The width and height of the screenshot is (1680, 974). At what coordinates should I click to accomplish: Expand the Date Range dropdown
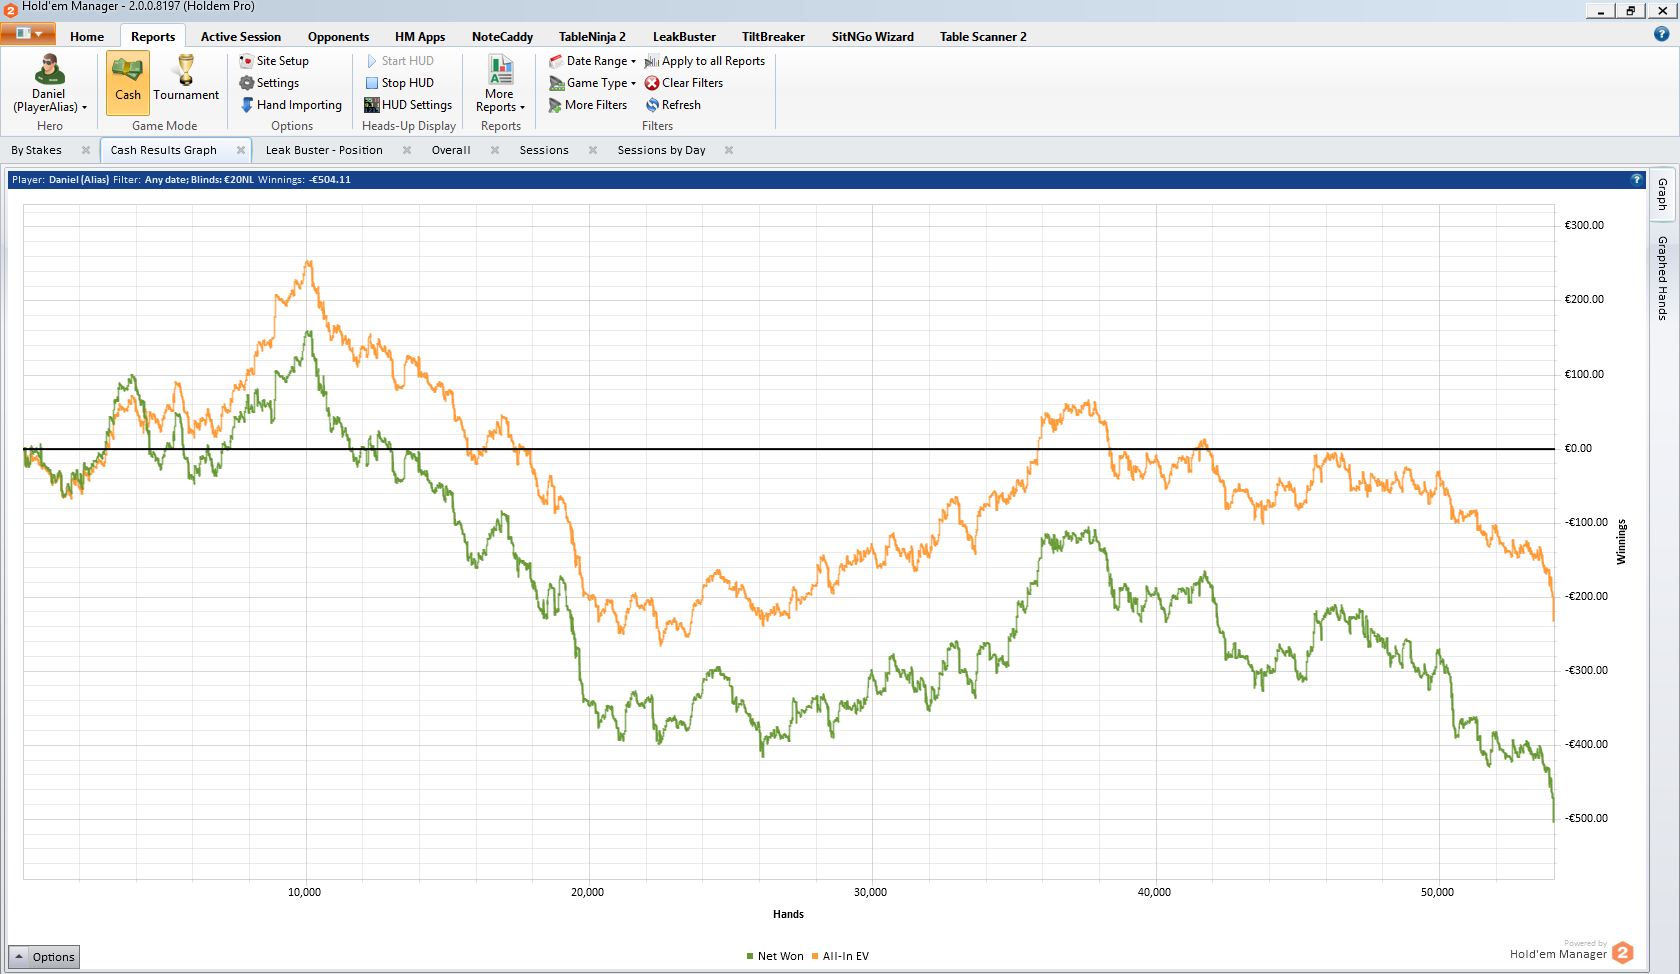(592, 61)
